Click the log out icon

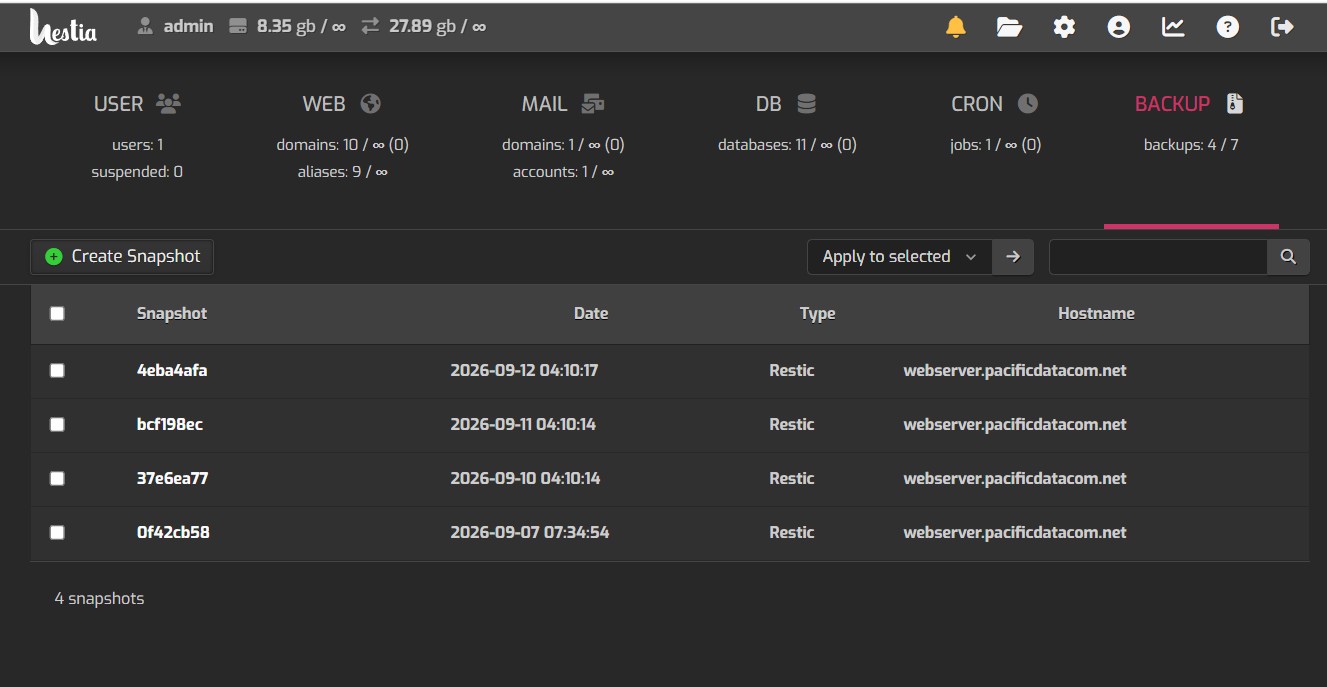pyautogui.click(x=1282, y=27)
